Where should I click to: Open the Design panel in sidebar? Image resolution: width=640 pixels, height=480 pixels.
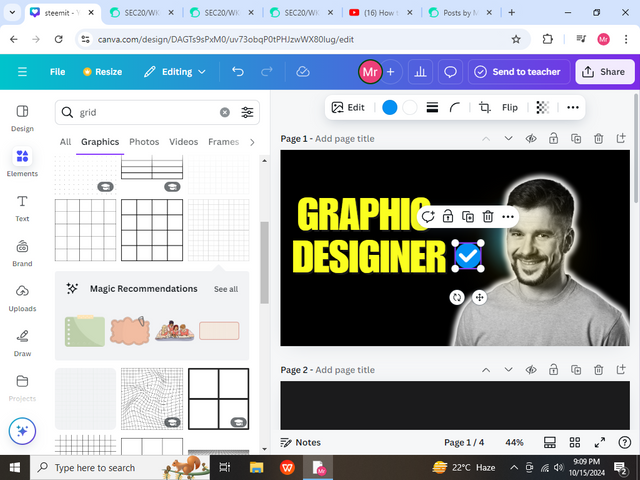22,118
